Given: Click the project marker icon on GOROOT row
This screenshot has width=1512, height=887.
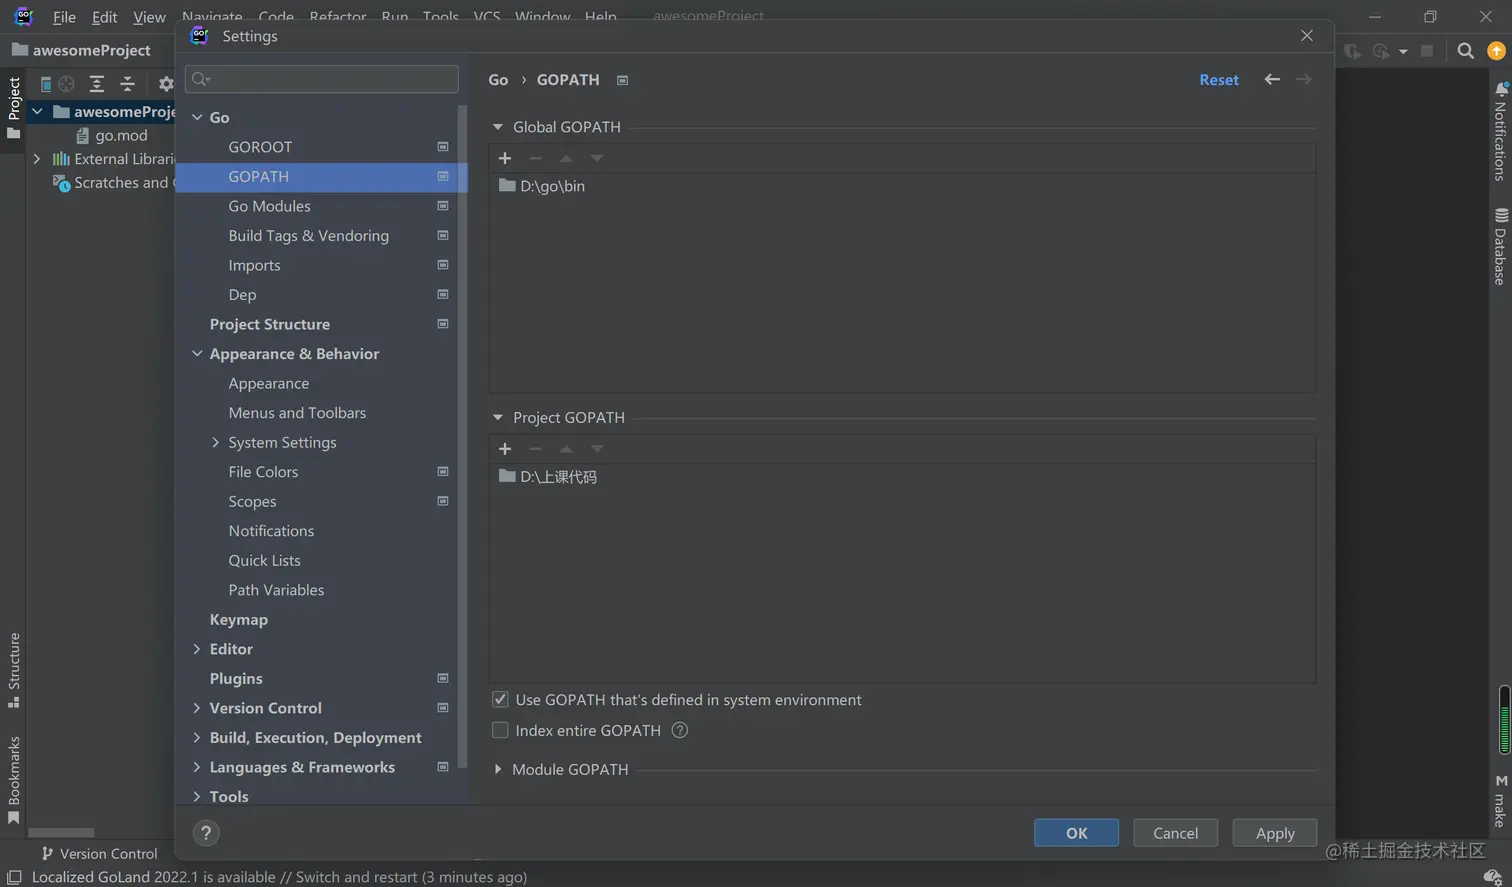Looking at the screenshot, I should click(443, 147).
